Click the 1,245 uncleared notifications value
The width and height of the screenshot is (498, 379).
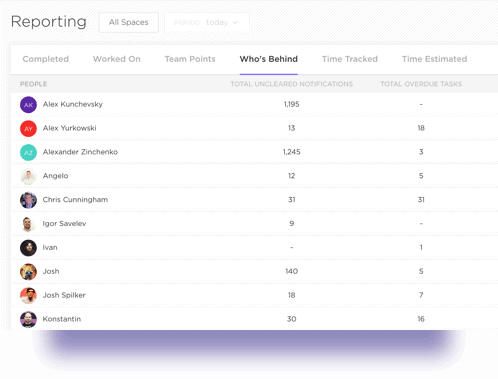(292, 152)
